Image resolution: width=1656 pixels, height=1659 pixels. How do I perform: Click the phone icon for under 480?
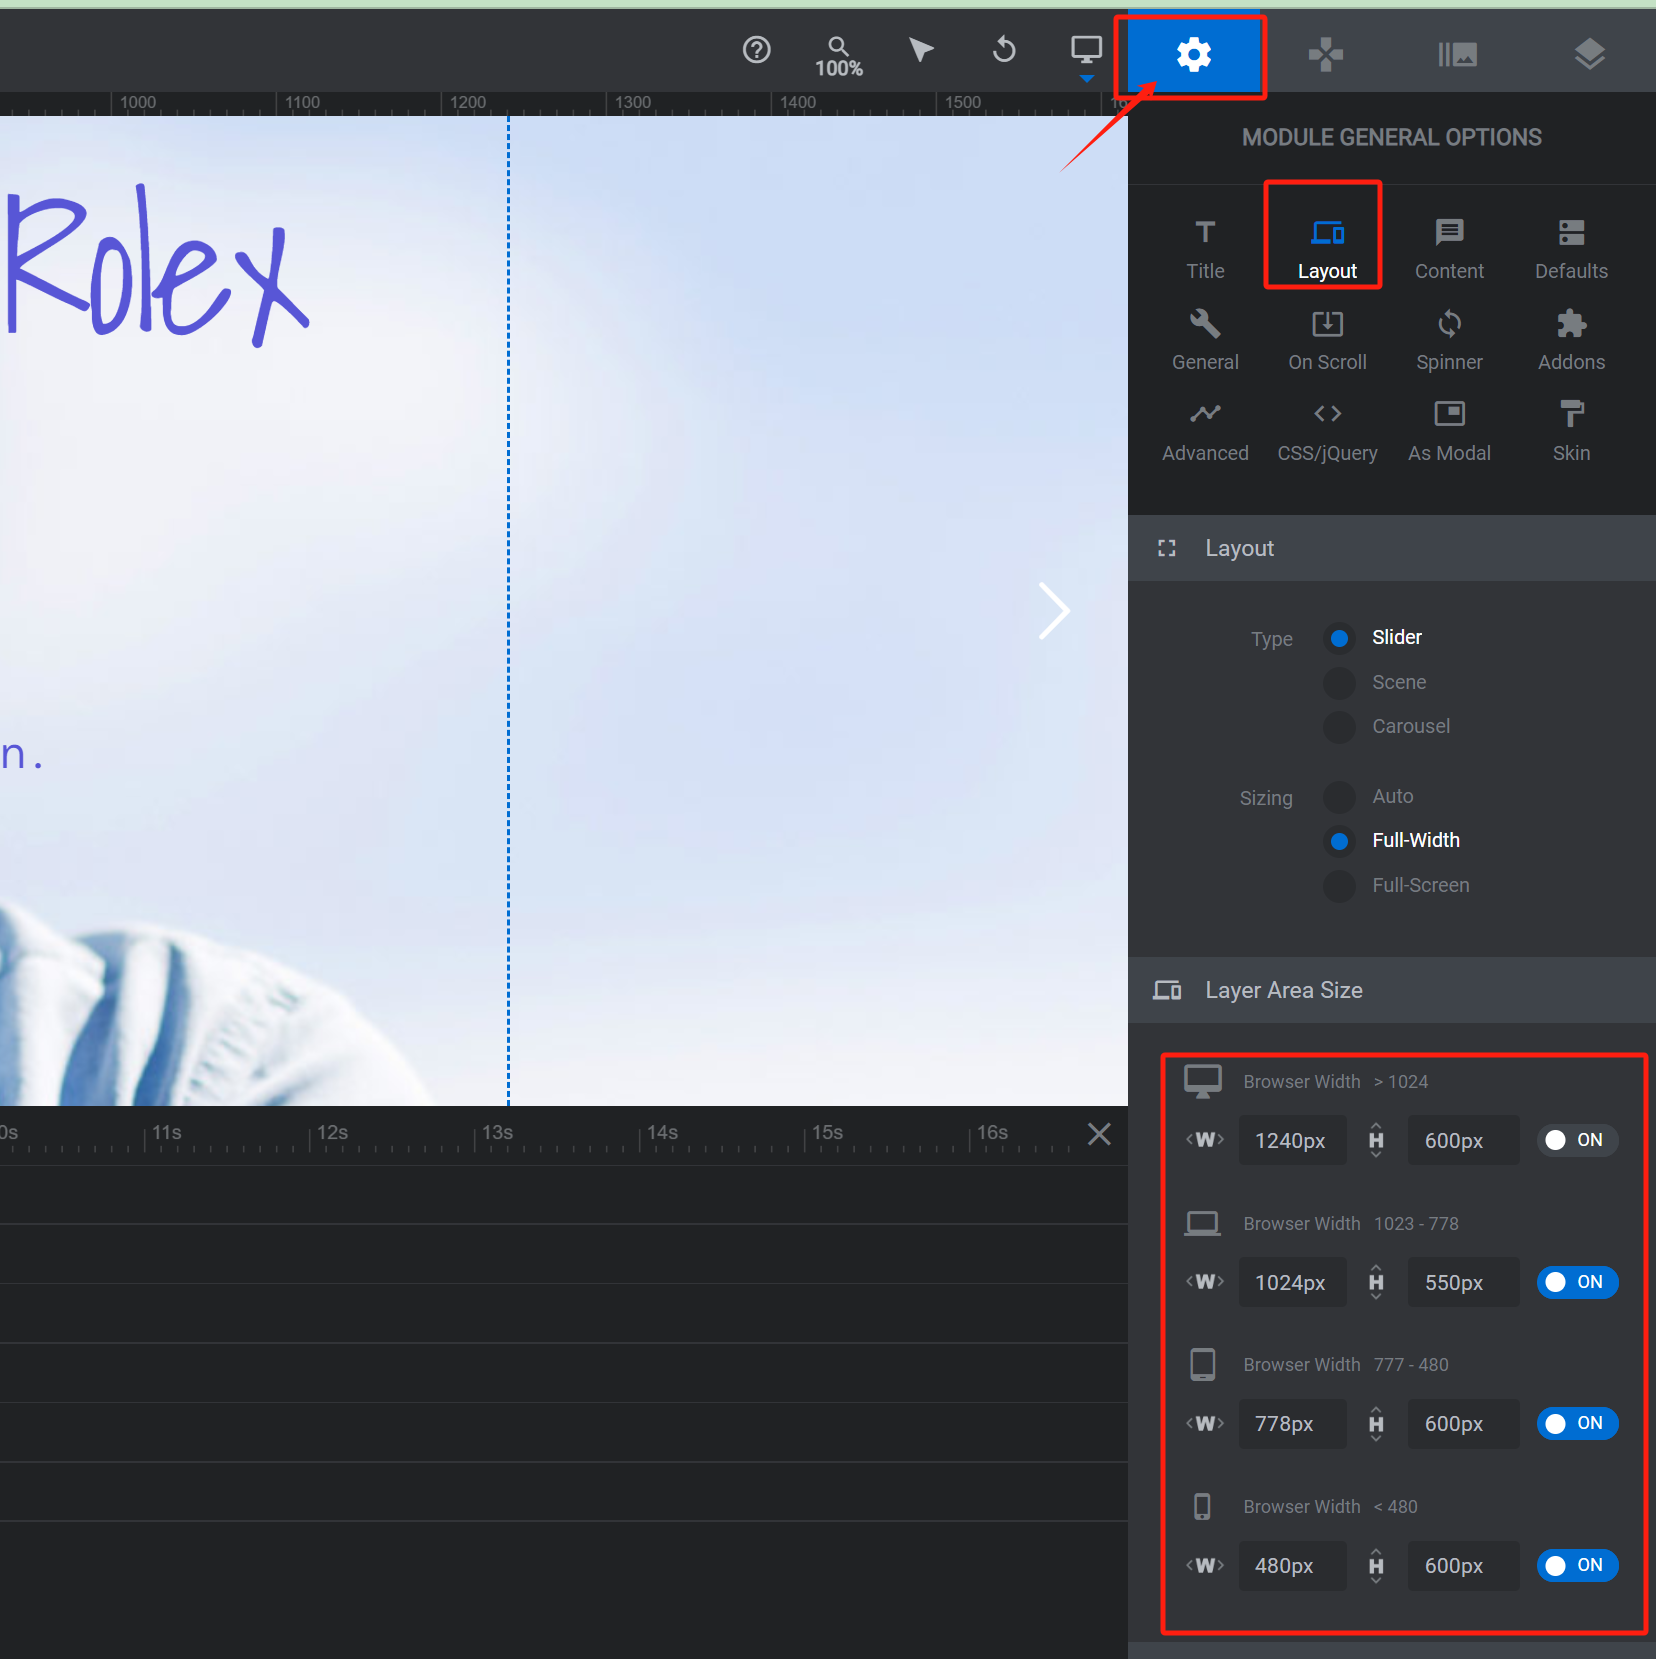coord(1202,1506)
